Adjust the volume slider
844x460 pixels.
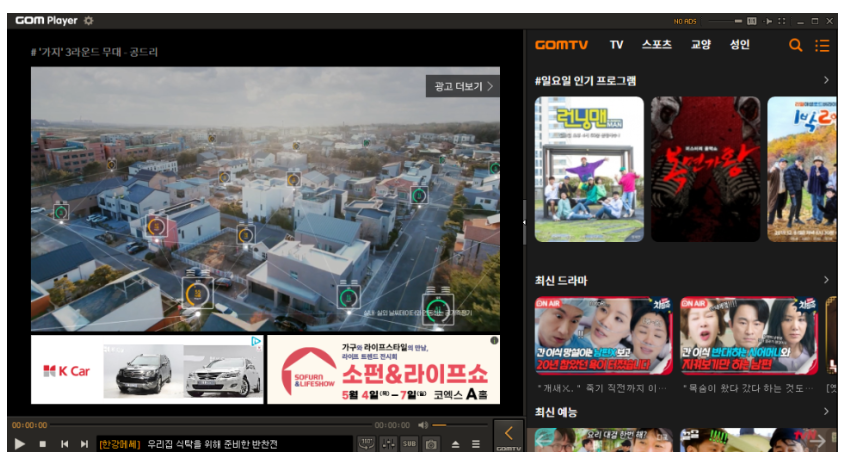[459, 425]
